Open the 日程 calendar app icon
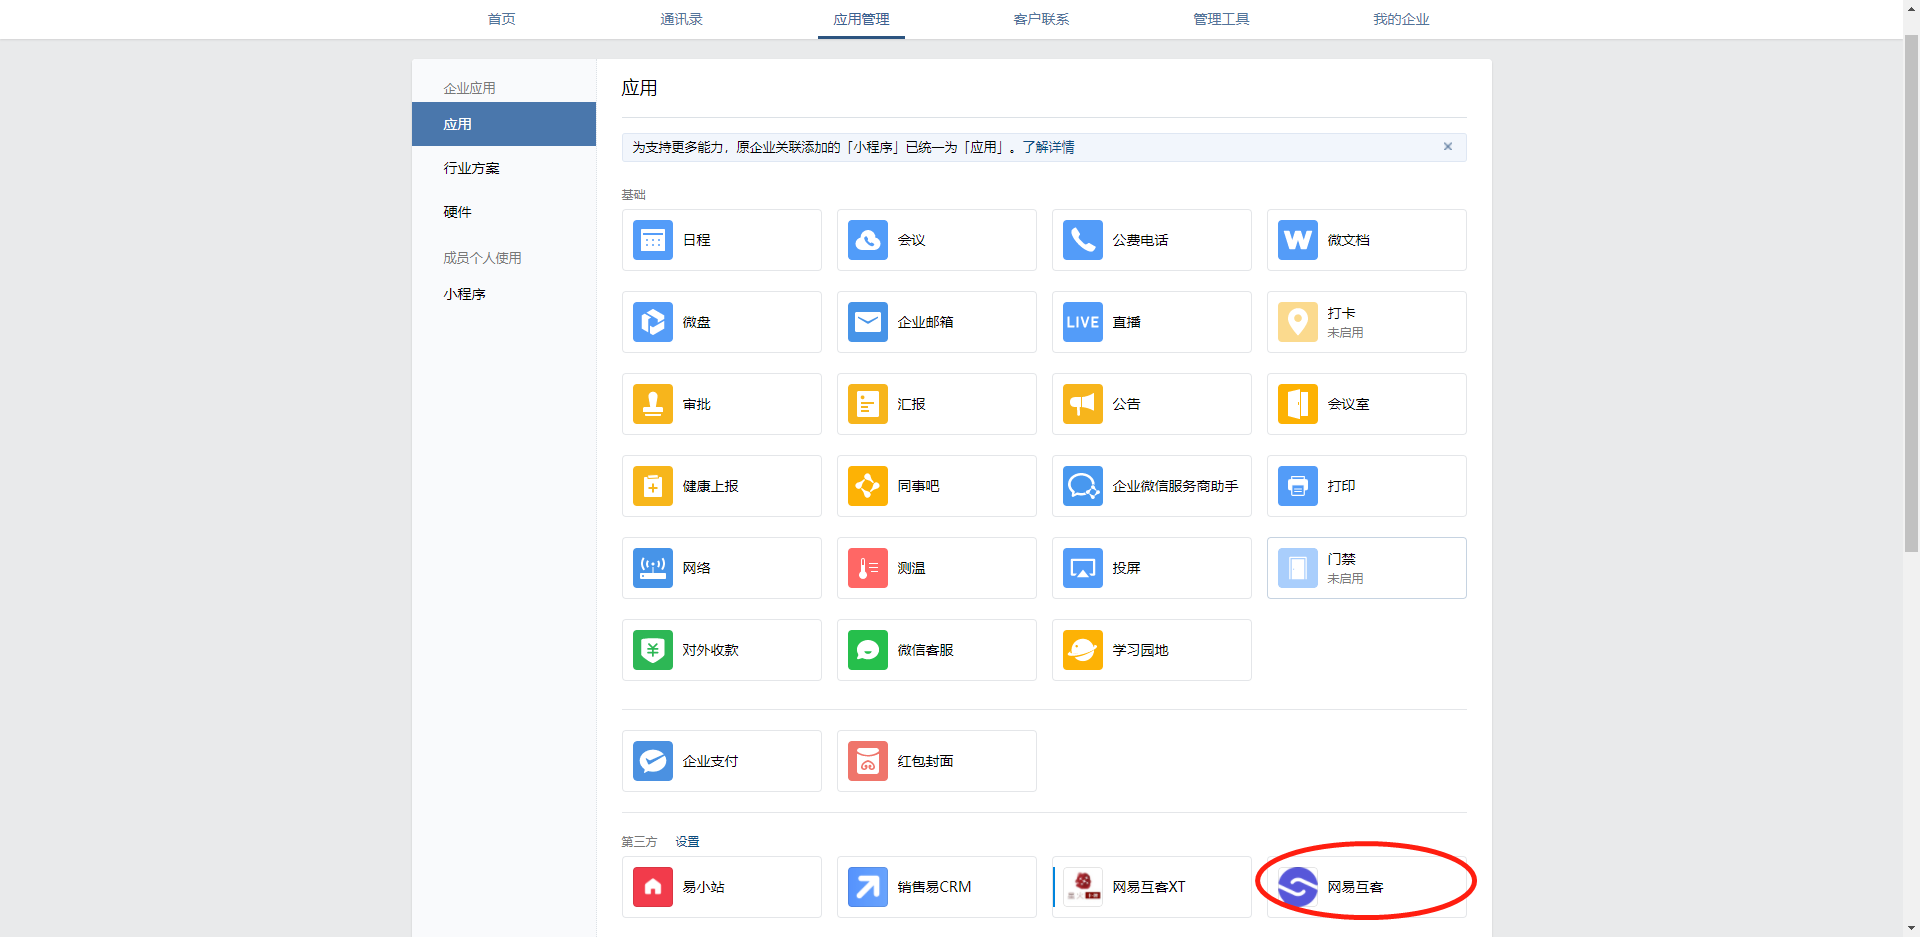This screenshot has width=1920, height=937. (652, 240)
